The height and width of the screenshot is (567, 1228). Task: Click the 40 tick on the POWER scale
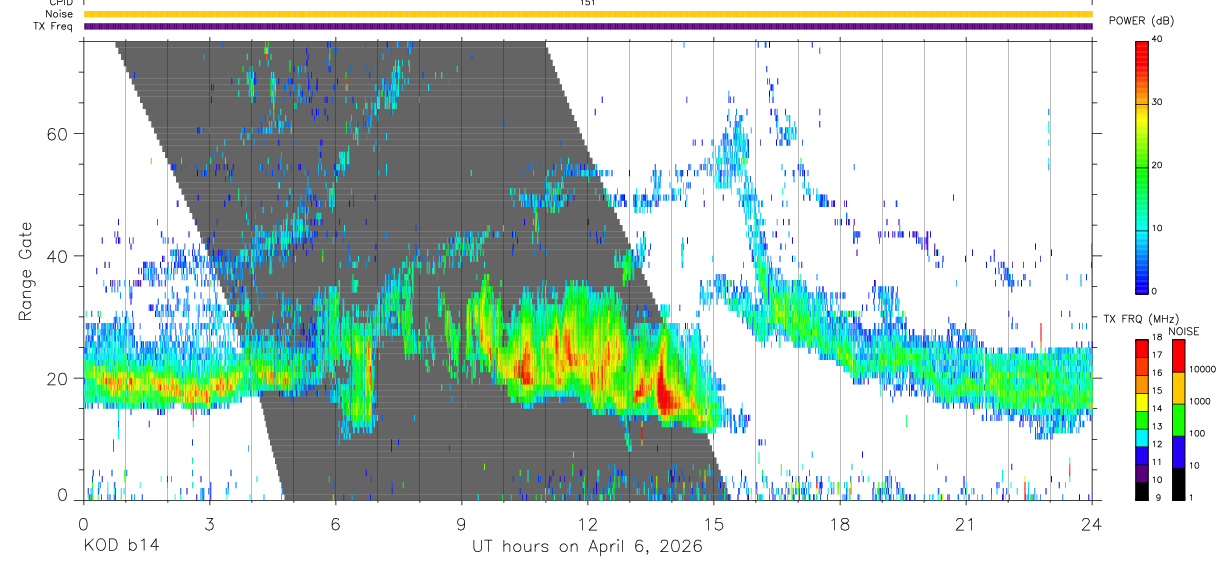[x=1158, y=40]
